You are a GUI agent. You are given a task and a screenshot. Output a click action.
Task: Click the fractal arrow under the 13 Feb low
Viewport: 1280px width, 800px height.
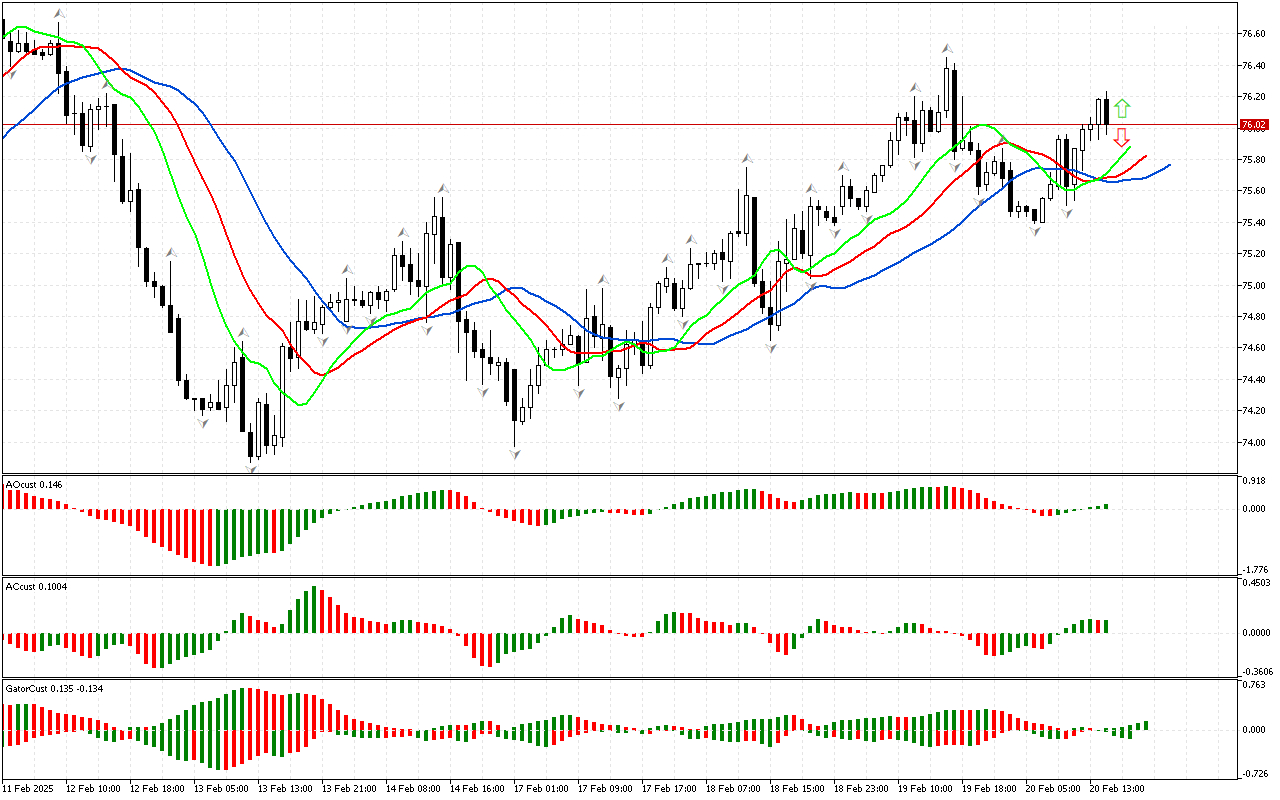(x=251, y=466)
